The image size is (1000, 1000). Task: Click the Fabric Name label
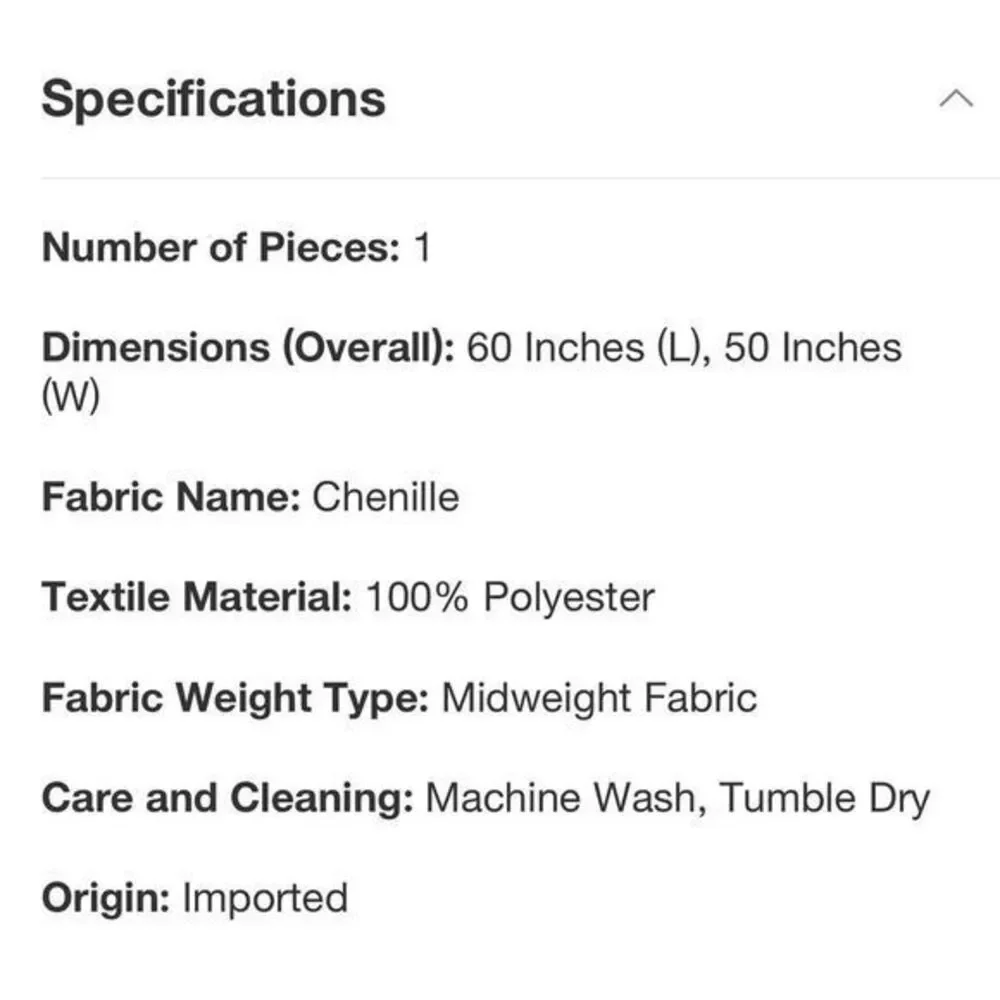171,497
